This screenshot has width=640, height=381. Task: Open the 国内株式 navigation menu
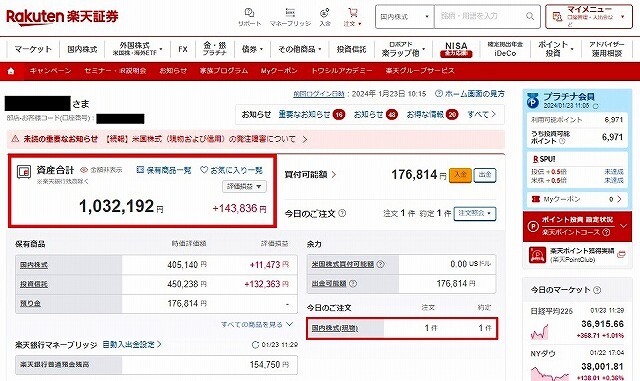(82, 49)
